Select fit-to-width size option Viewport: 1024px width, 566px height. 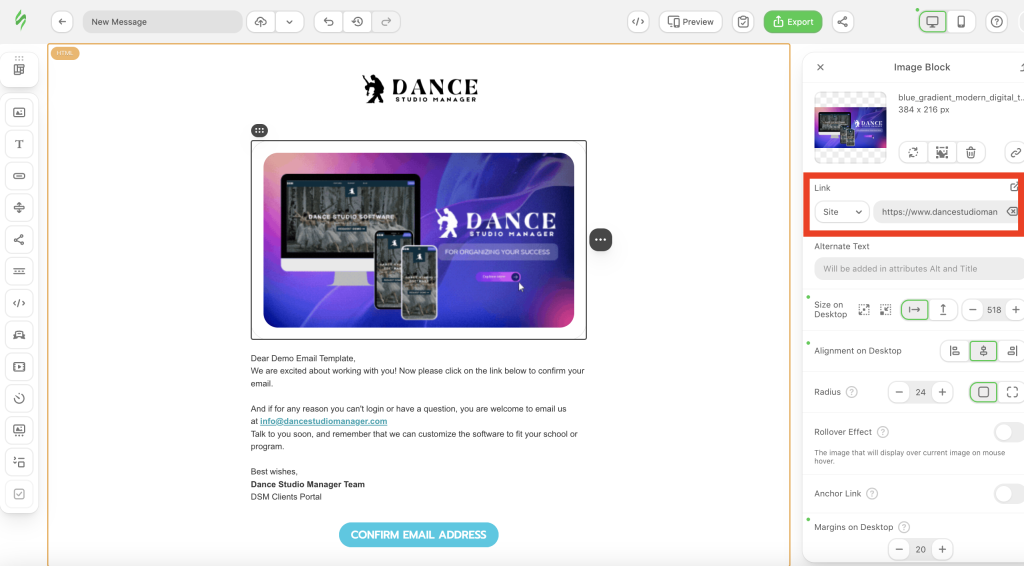click(914, 309)
